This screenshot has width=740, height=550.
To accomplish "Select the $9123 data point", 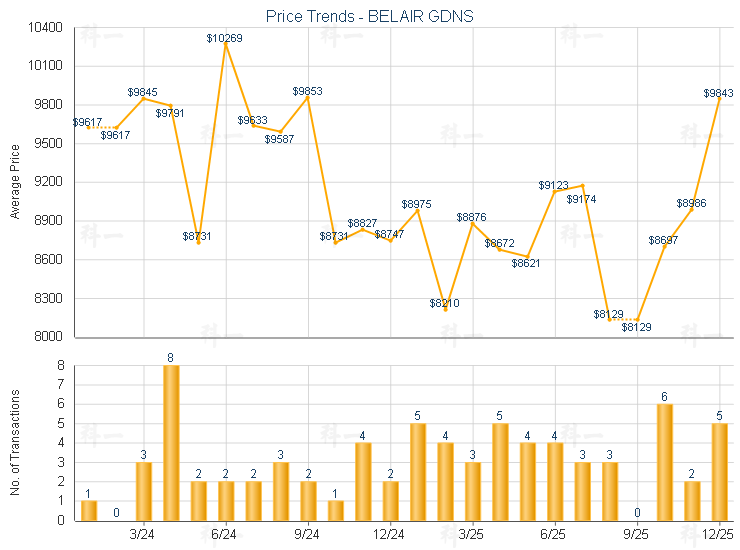I will (555, 191).
